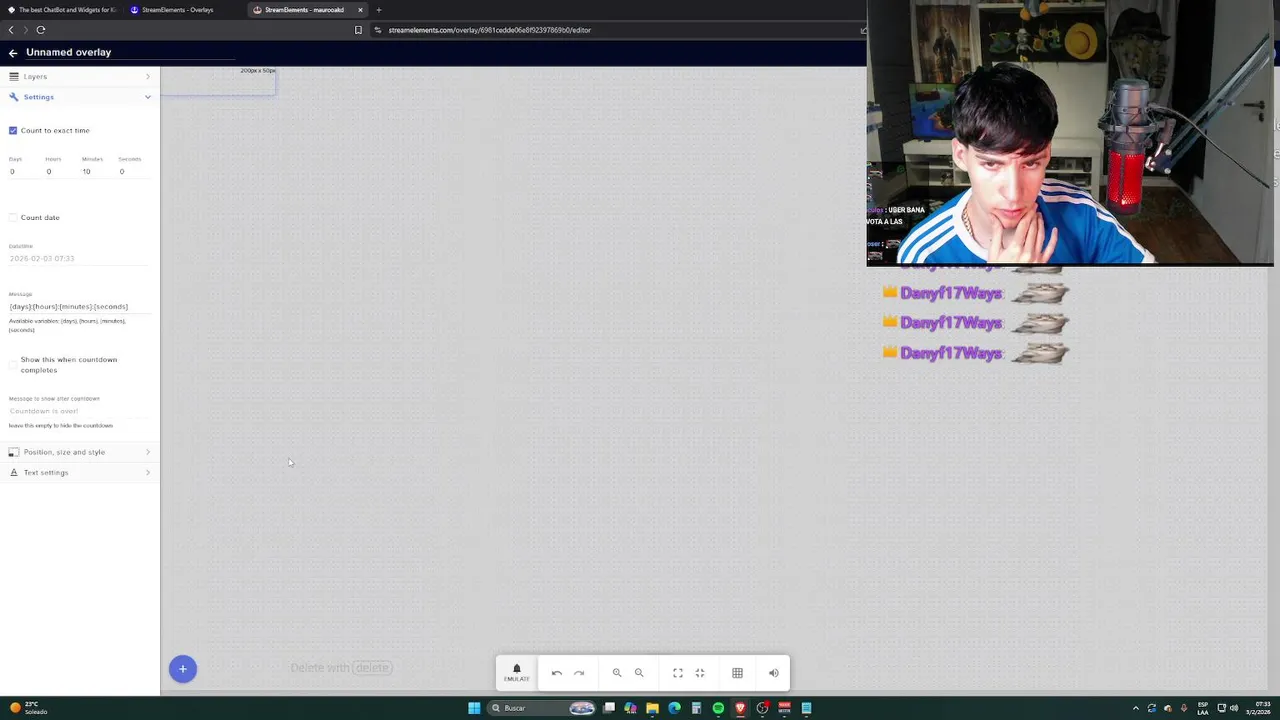The height and width of the screenshot is (720, 1280).
Task: Click the browser address bar URL
Action: coord(490,30)
